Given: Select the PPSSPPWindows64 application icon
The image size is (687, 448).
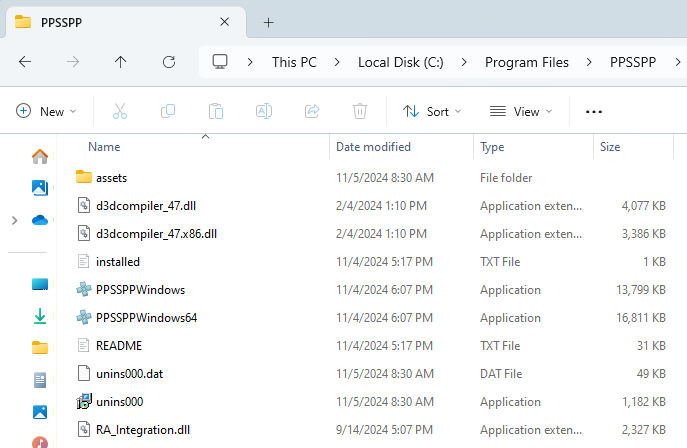Looking at the screenshot, I should (84, 317).
